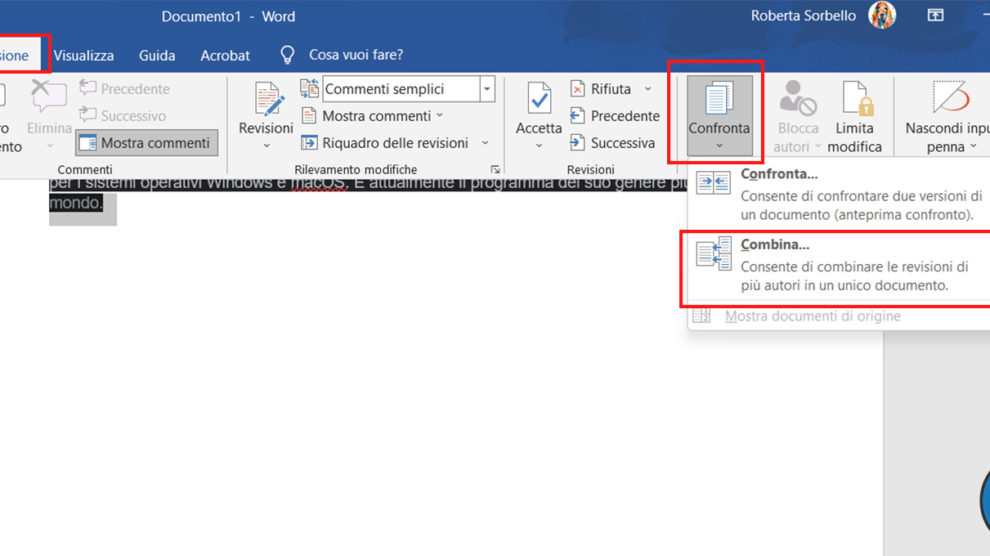The width and height of the screenshot is (990, 556).
Task: Expand the Nascondi input penna arrow
Action: 973,146
